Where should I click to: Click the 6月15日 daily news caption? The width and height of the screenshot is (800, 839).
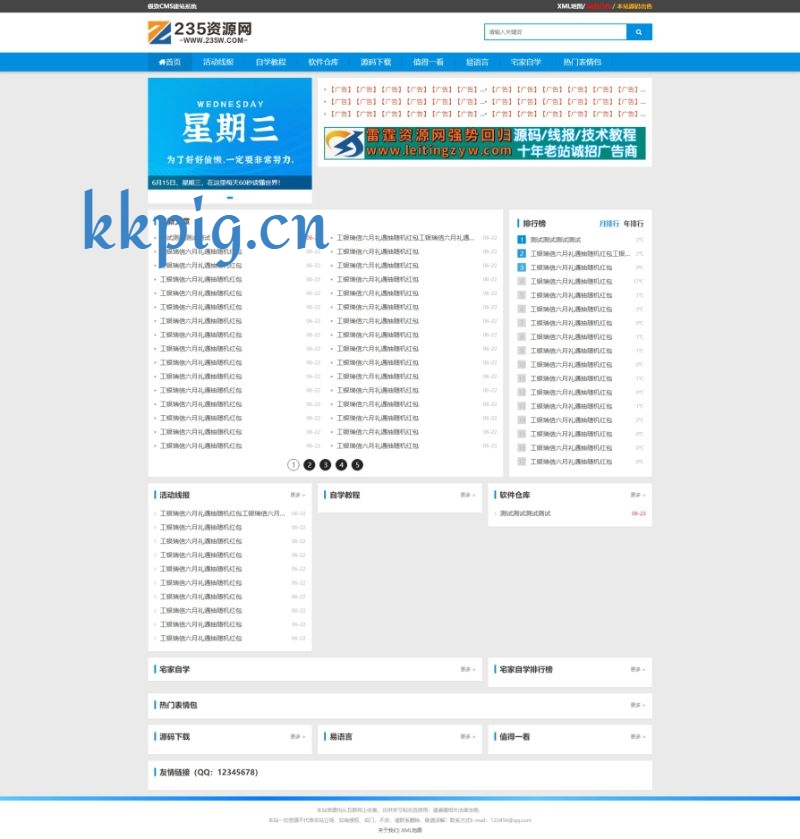(x=216, y=182)
